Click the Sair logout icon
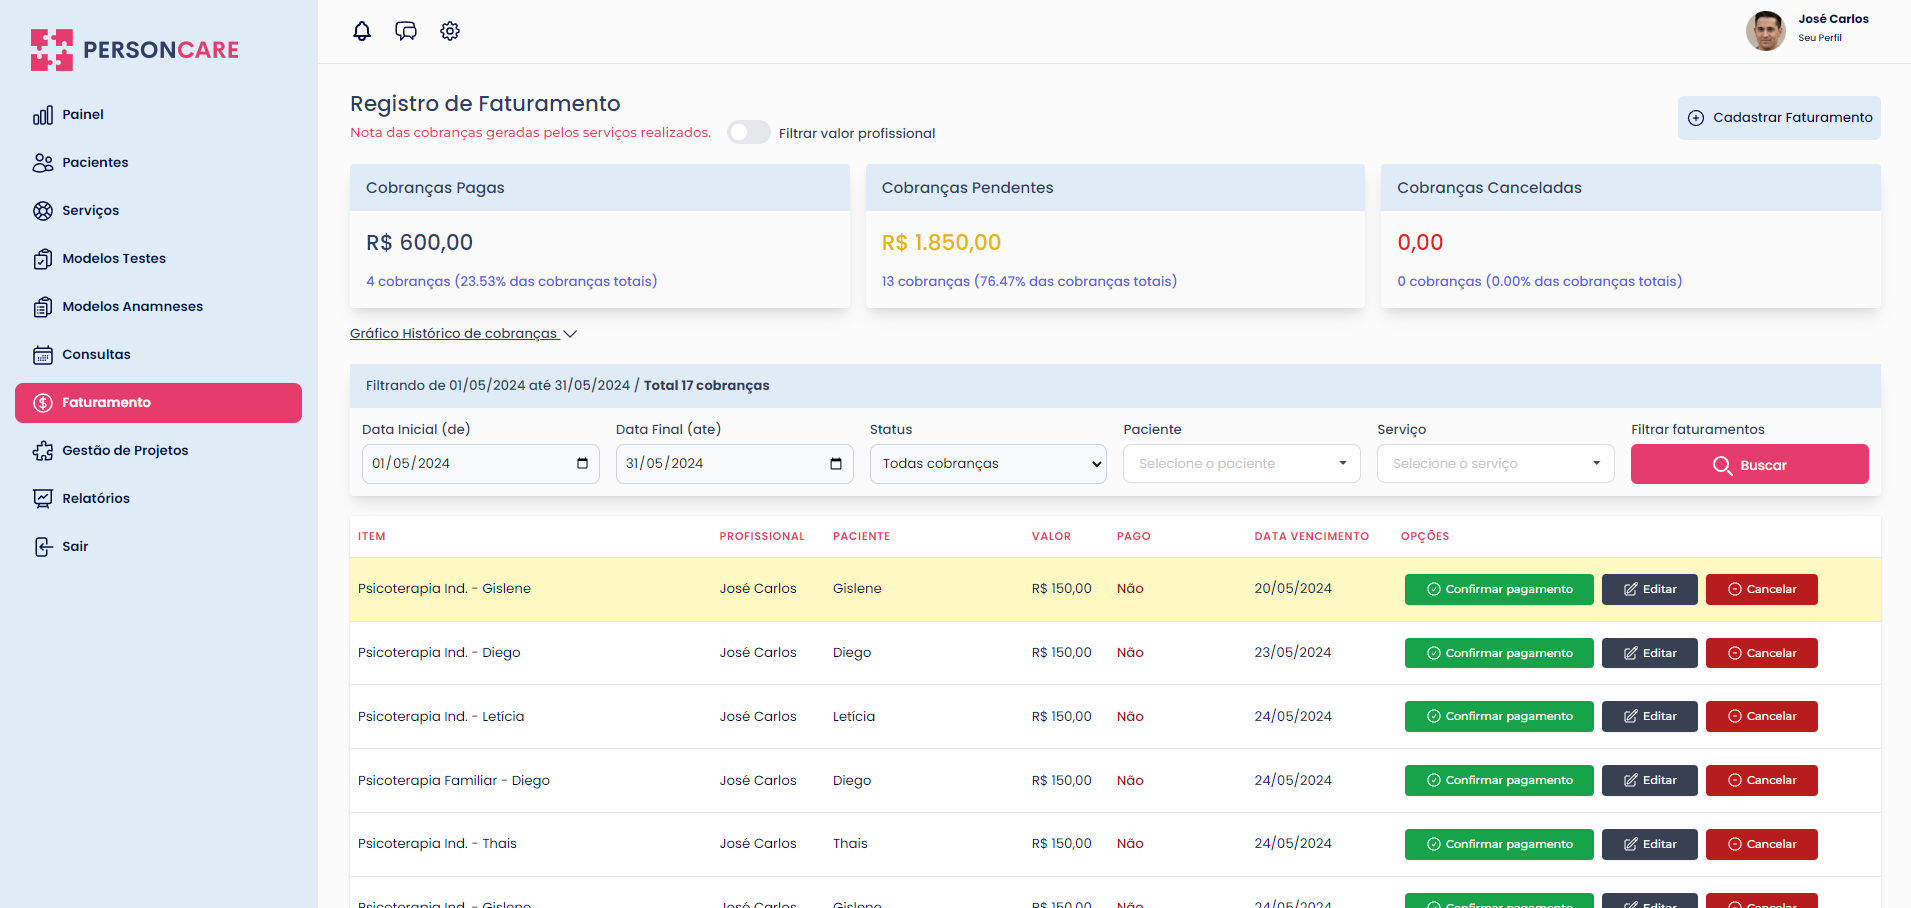 point(43,547)
